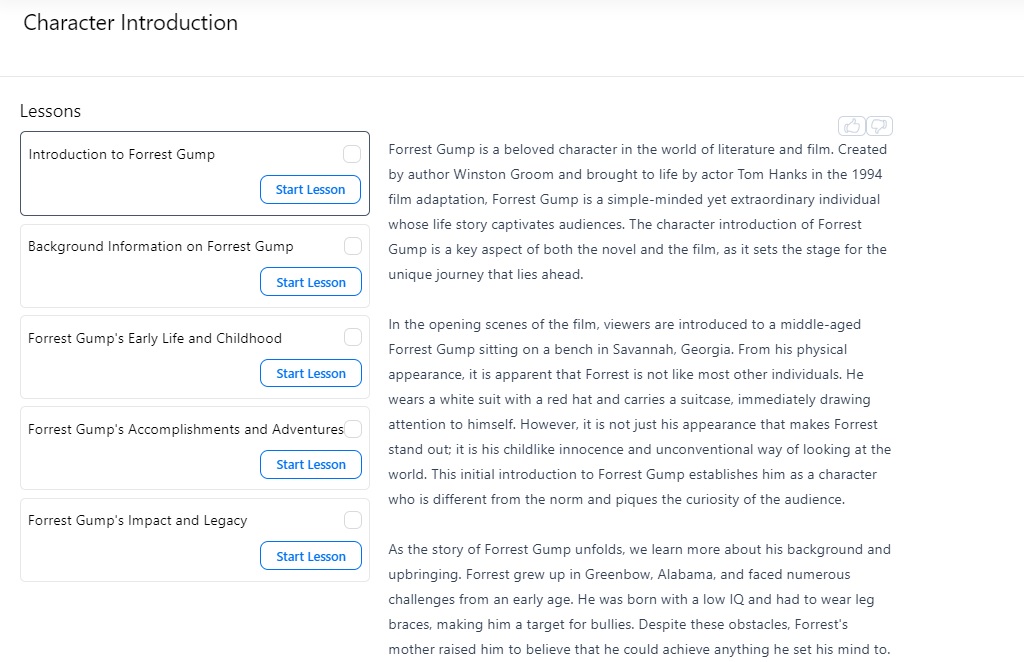Check the Impact and Legacy checkbox
The image size is (1024, 662).
coord(353,520)
